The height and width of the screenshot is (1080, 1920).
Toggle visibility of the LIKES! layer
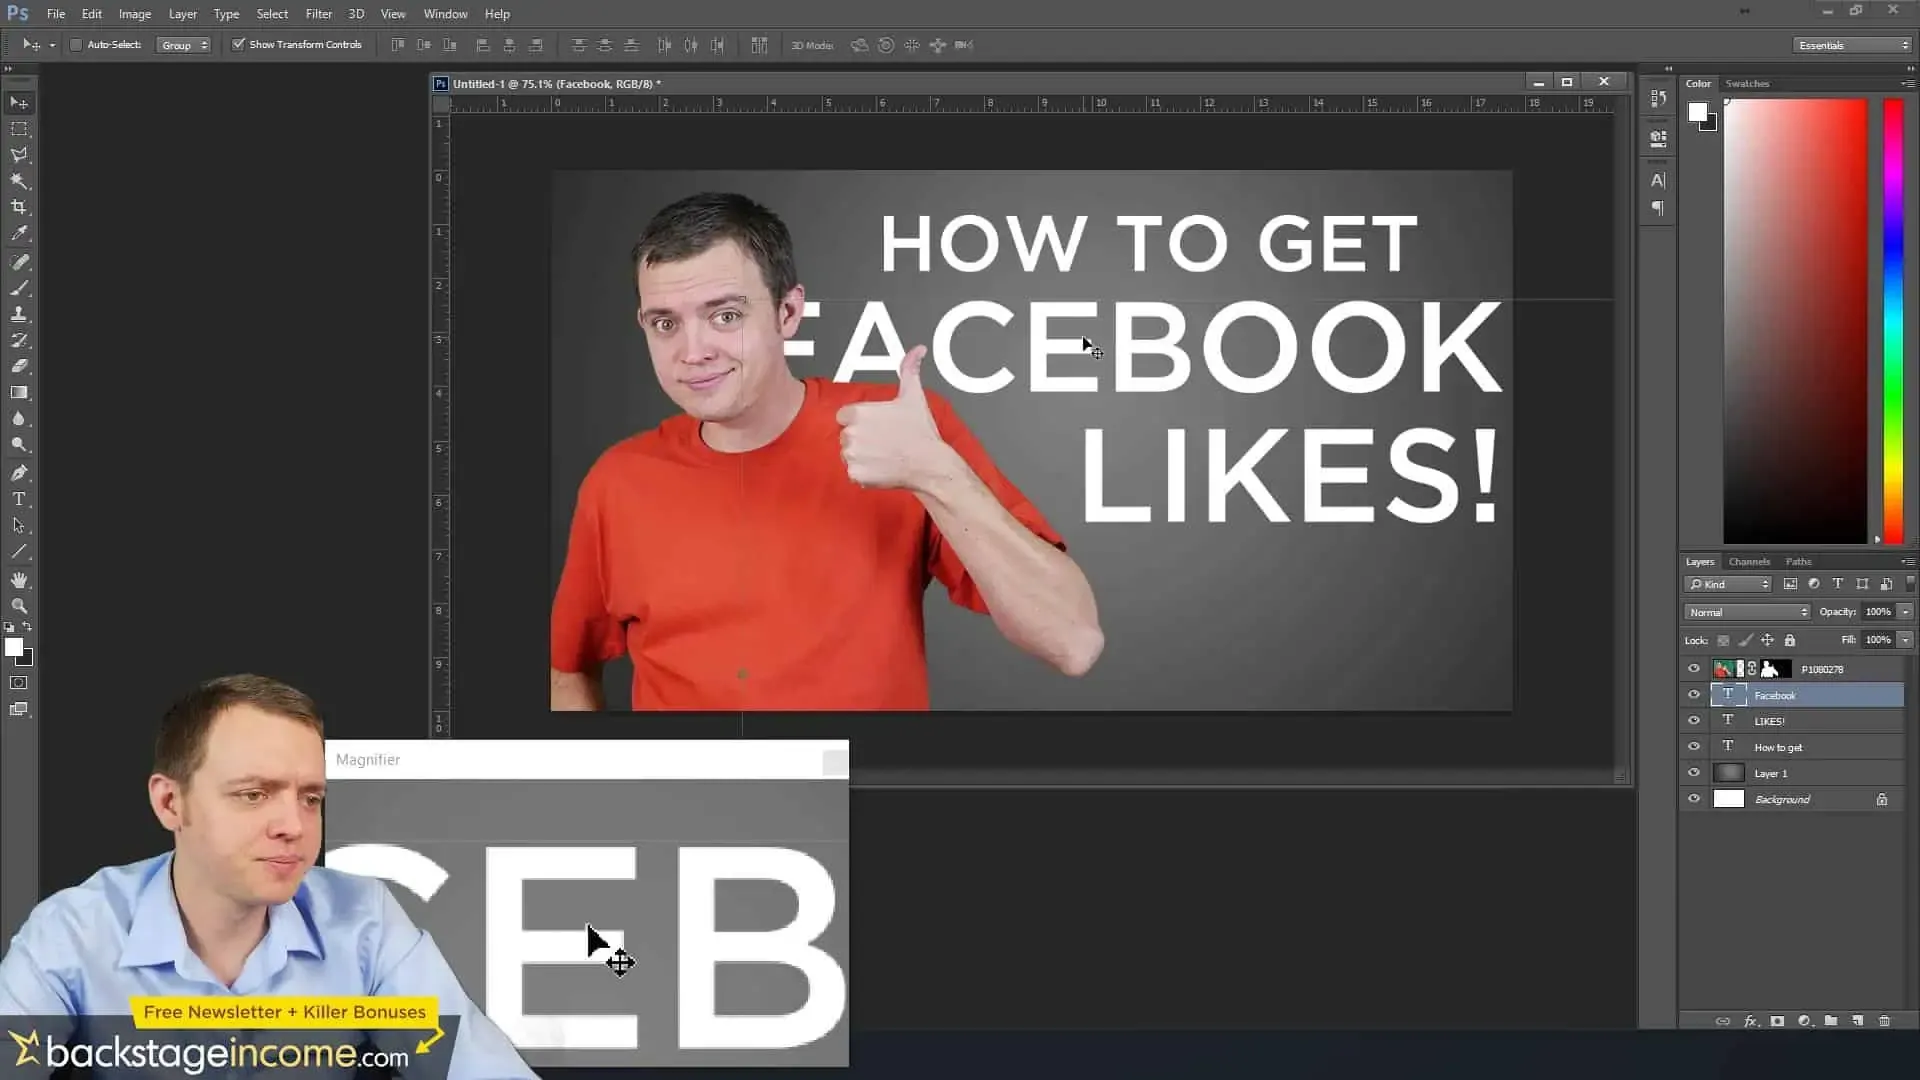1694,720
